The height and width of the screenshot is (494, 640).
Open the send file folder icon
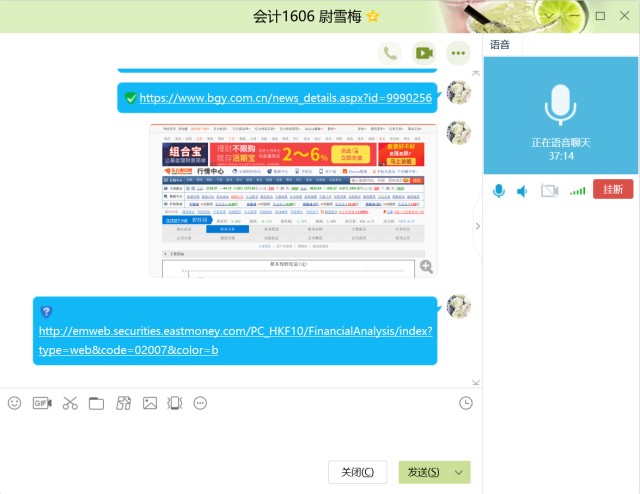tap(96, 403)
